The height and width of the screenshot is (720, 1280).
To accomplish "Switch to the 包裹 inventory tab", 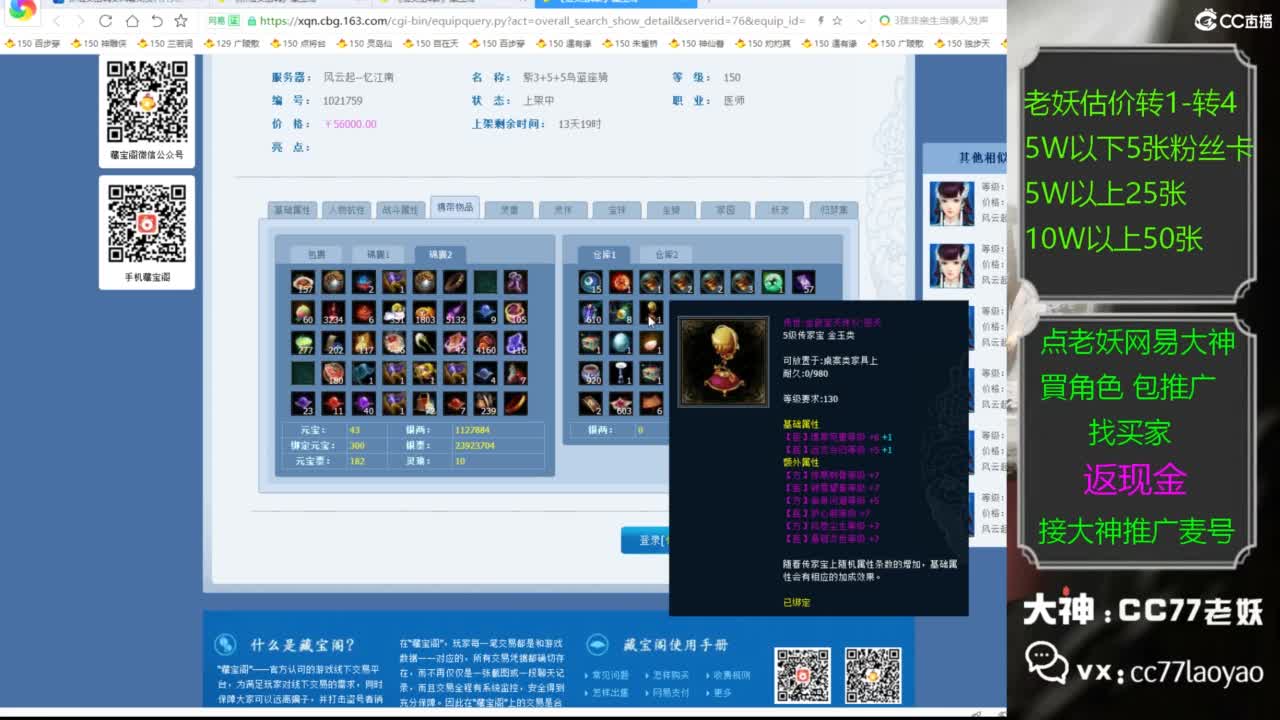I will pos(316,254).
